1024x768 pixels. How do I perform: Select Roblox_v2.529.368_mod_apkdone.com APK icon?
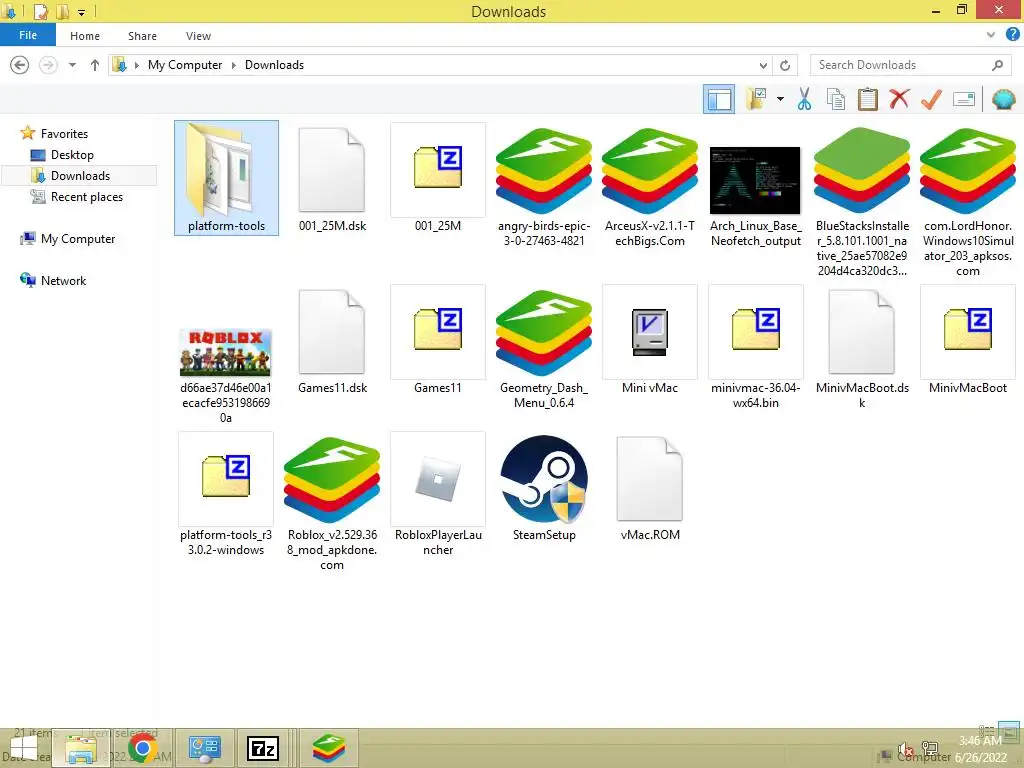332,480
